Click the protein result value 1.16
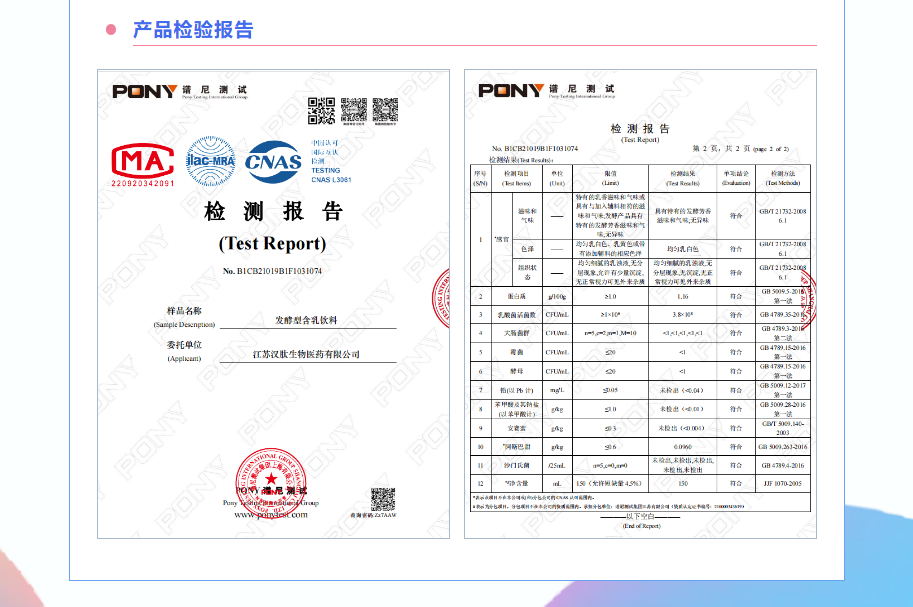Image resolution: width=913 pixels, height=607 pixels. pyautogui.click(x=682, y=297)
